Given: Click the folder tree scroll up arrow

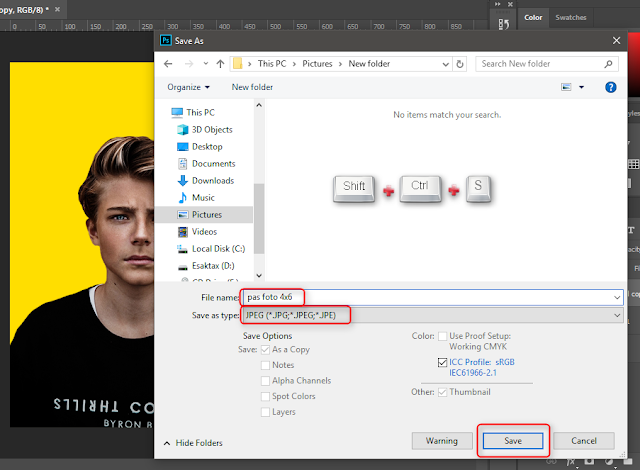Looking at the screenshot, I should click(x=259, y=105).
